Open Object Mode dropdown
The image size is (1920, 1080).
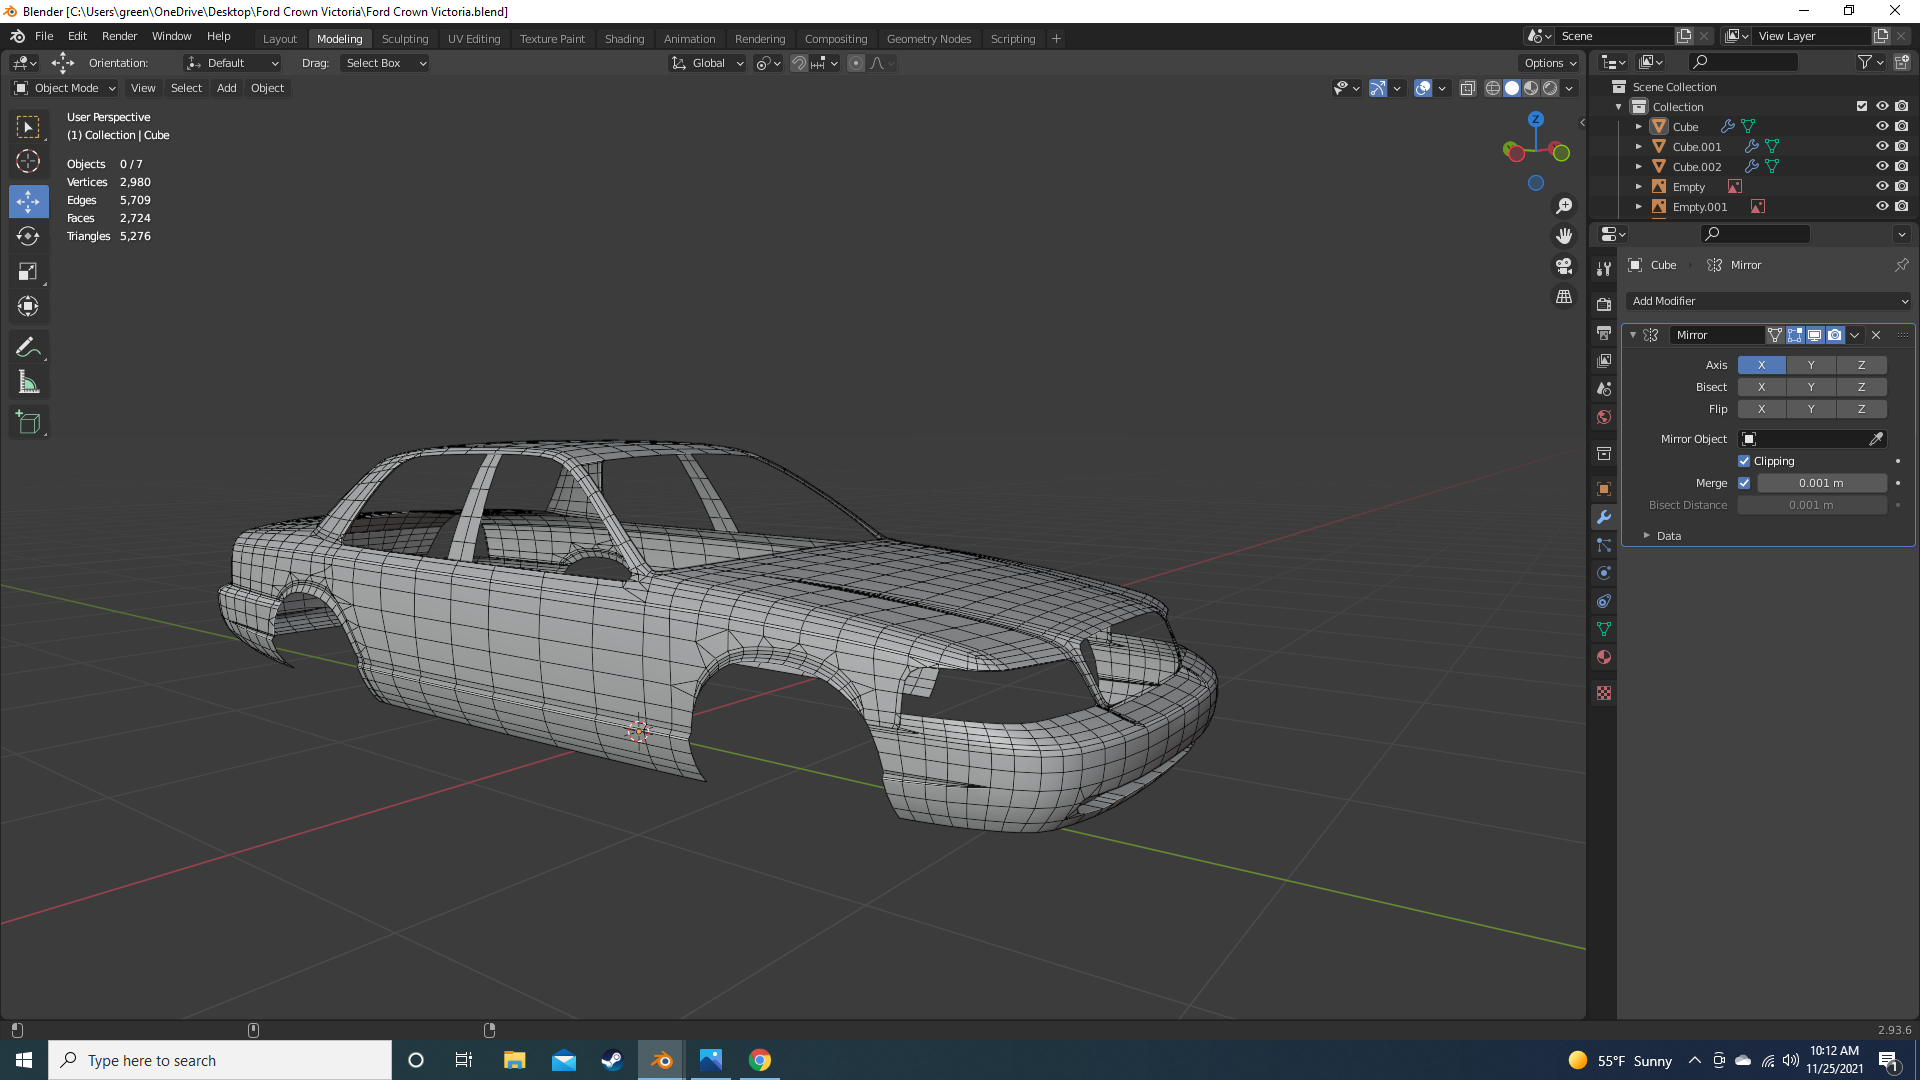point(65,88)
